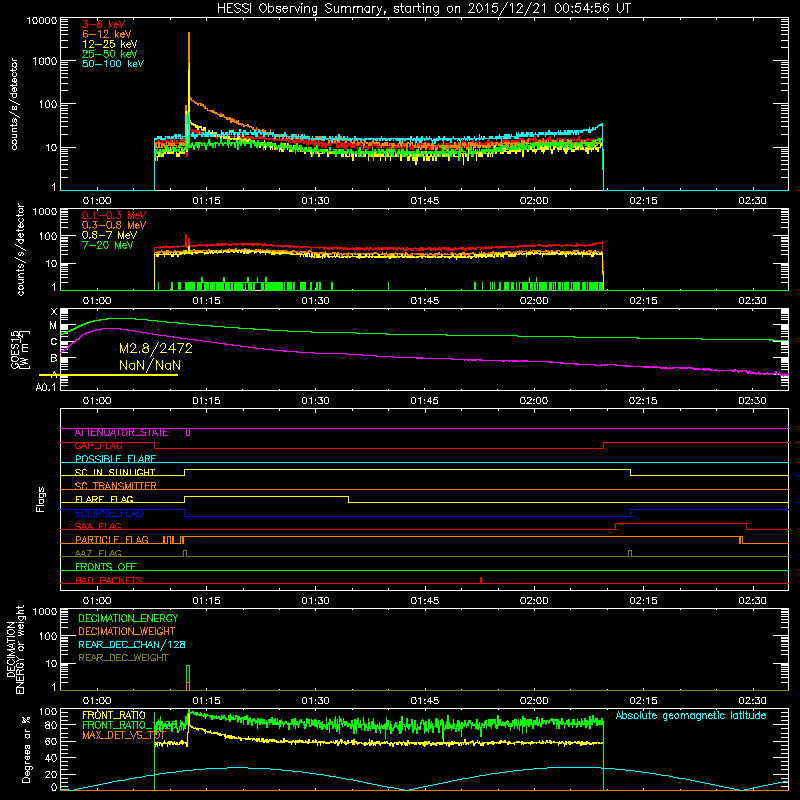
Task: Click the 'Degrees or %' axis label
Action: (x=26, y=750)
